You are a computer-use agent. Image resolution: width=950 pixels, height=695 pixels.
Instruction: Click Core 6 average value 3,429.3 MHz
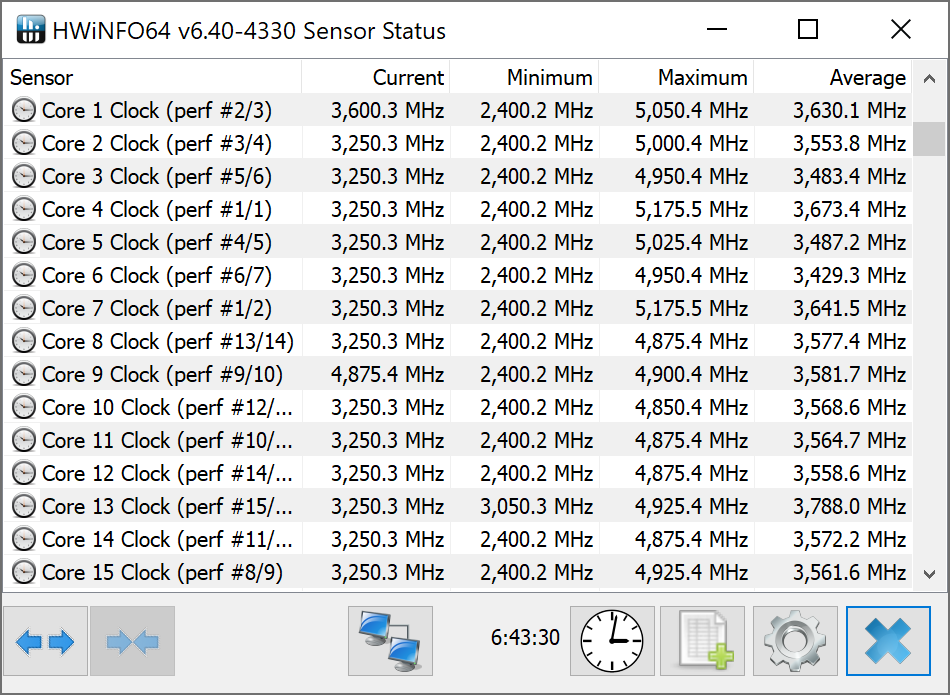(849, 275)
